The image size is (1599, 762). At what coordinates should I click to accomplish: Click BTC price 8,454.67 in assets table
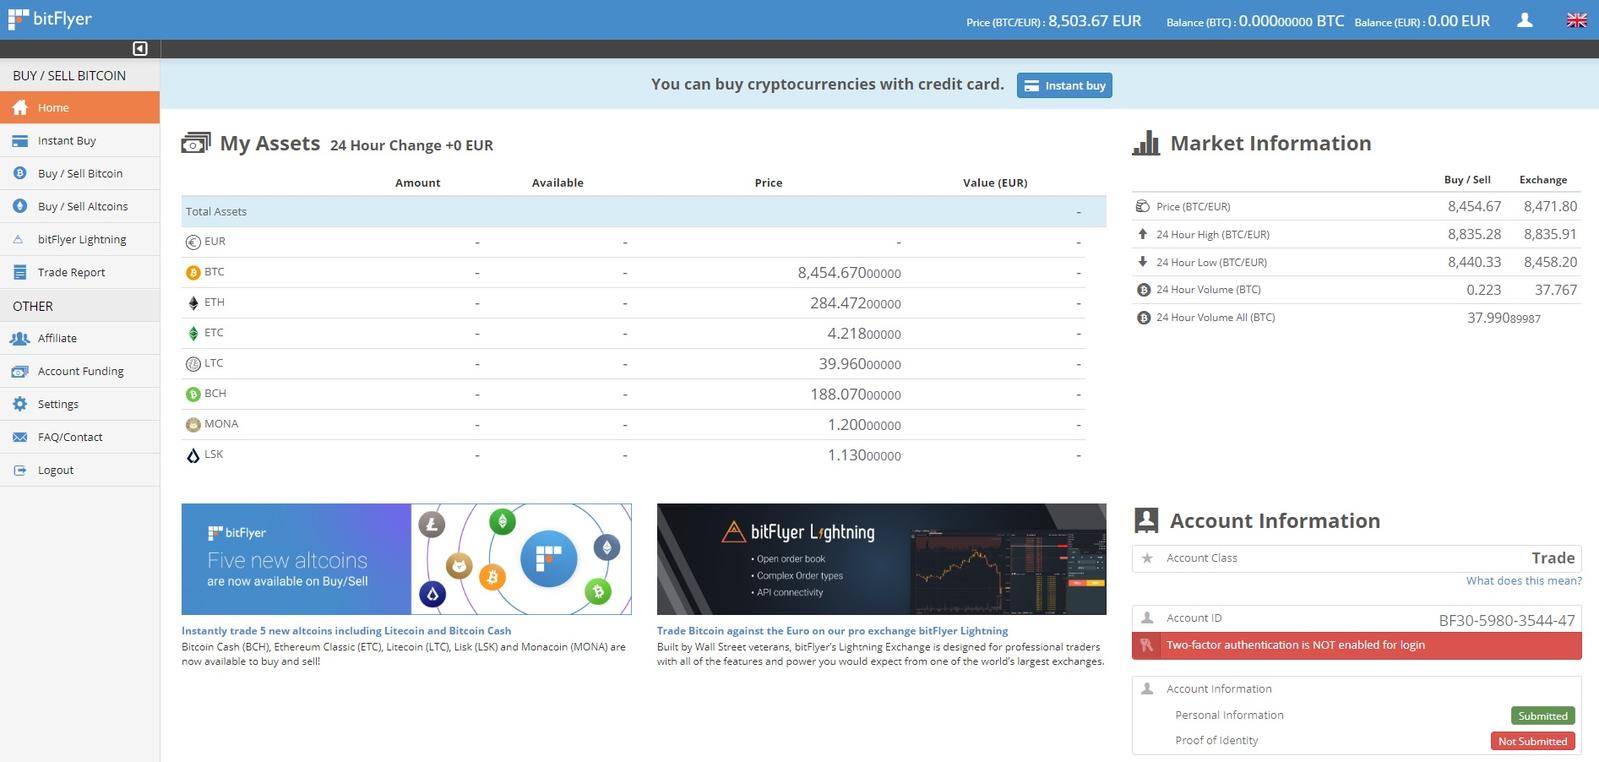(849, 273)
